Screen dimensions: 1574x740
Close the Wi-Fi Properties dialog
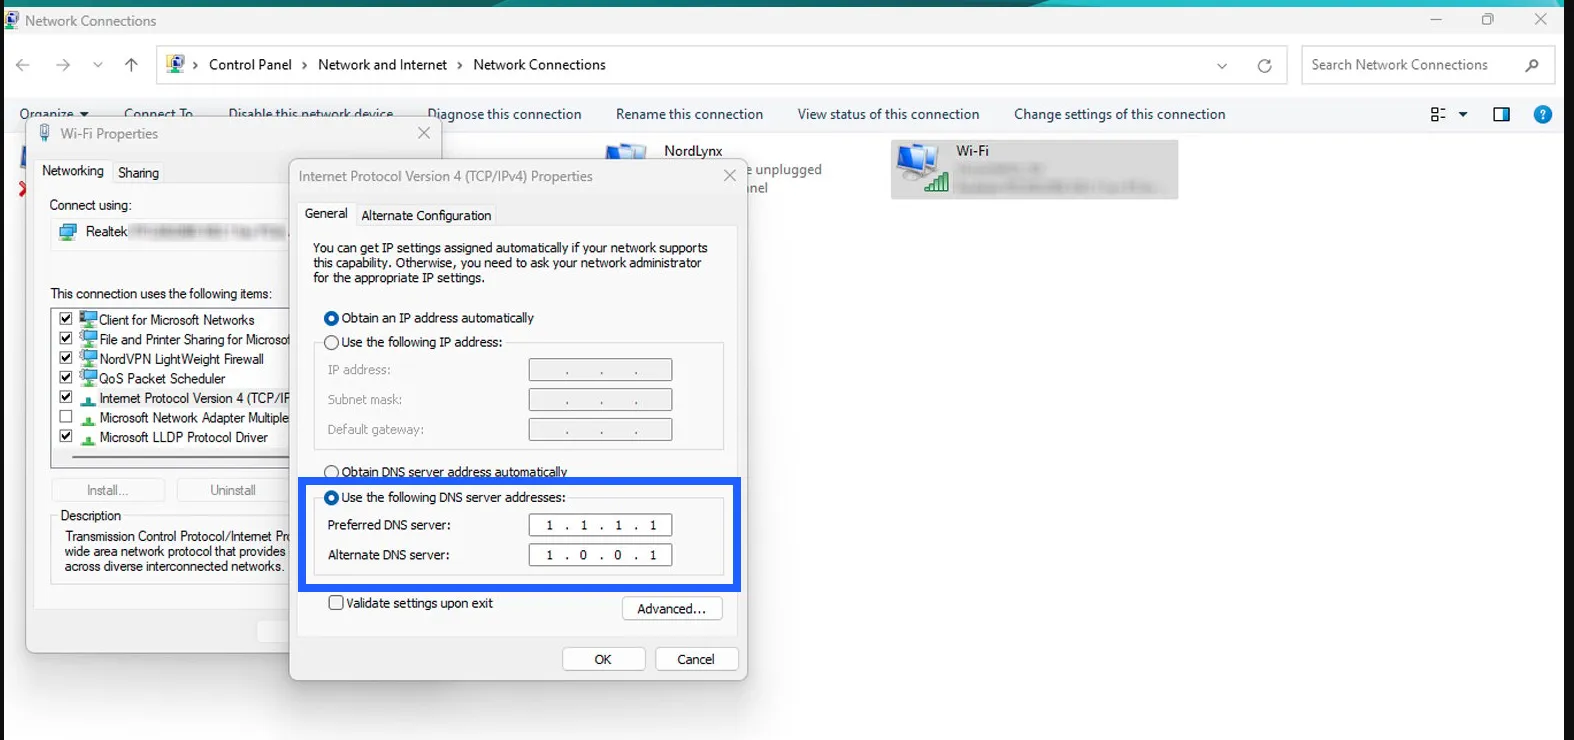click(424, 133)
